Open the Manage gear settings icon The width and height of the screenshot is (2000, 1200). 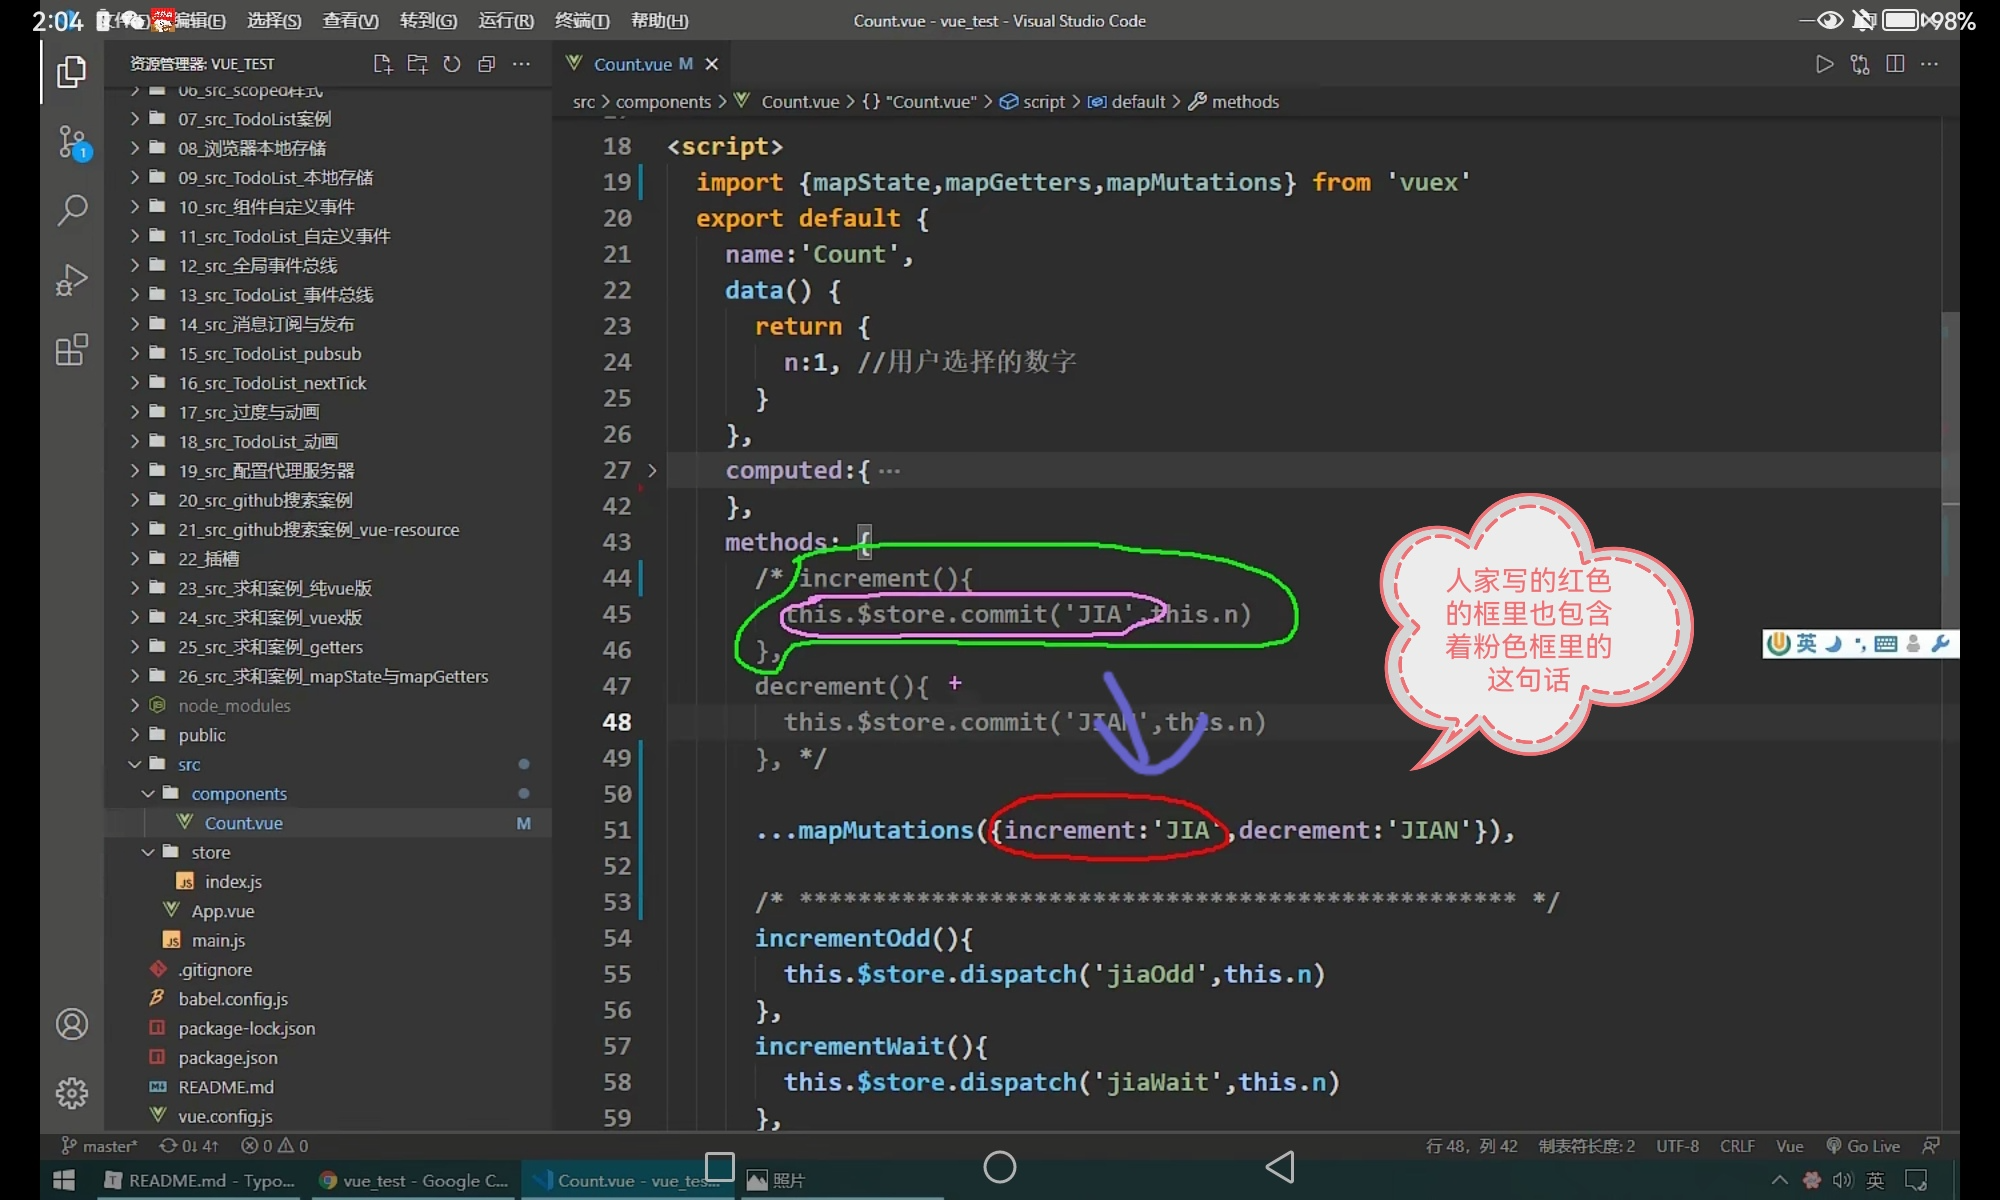[x=72, y=1093]
